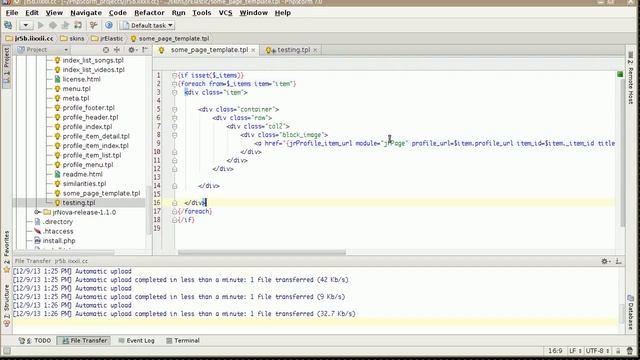Viewport: 640px width, 360px height.
Task: Open the Default task dropdown
Action: point(147,25)
